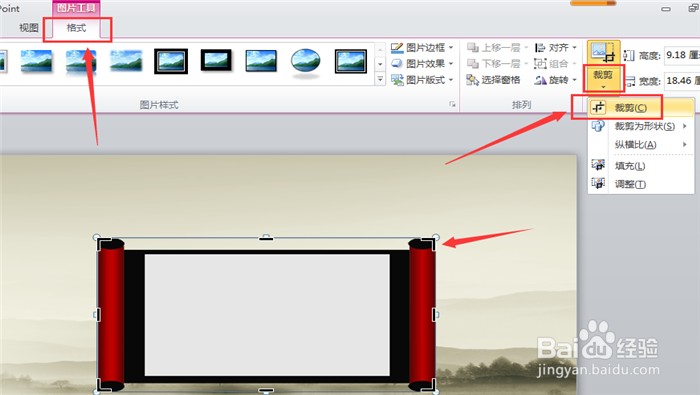Open the 图片样式 dialog launcher
This screenshot has width=700, height=395.
[x=452, y=104]
